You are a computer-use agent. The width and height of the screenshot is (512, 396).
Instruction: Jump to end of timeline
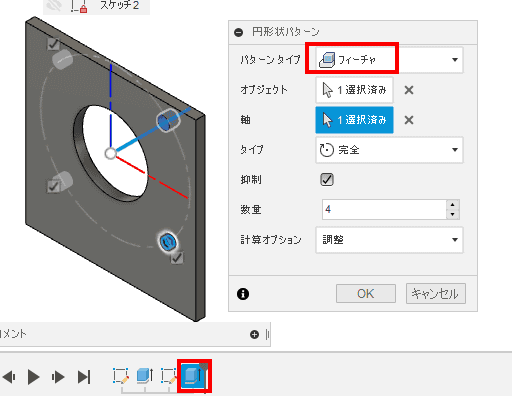tap(84, 377)
